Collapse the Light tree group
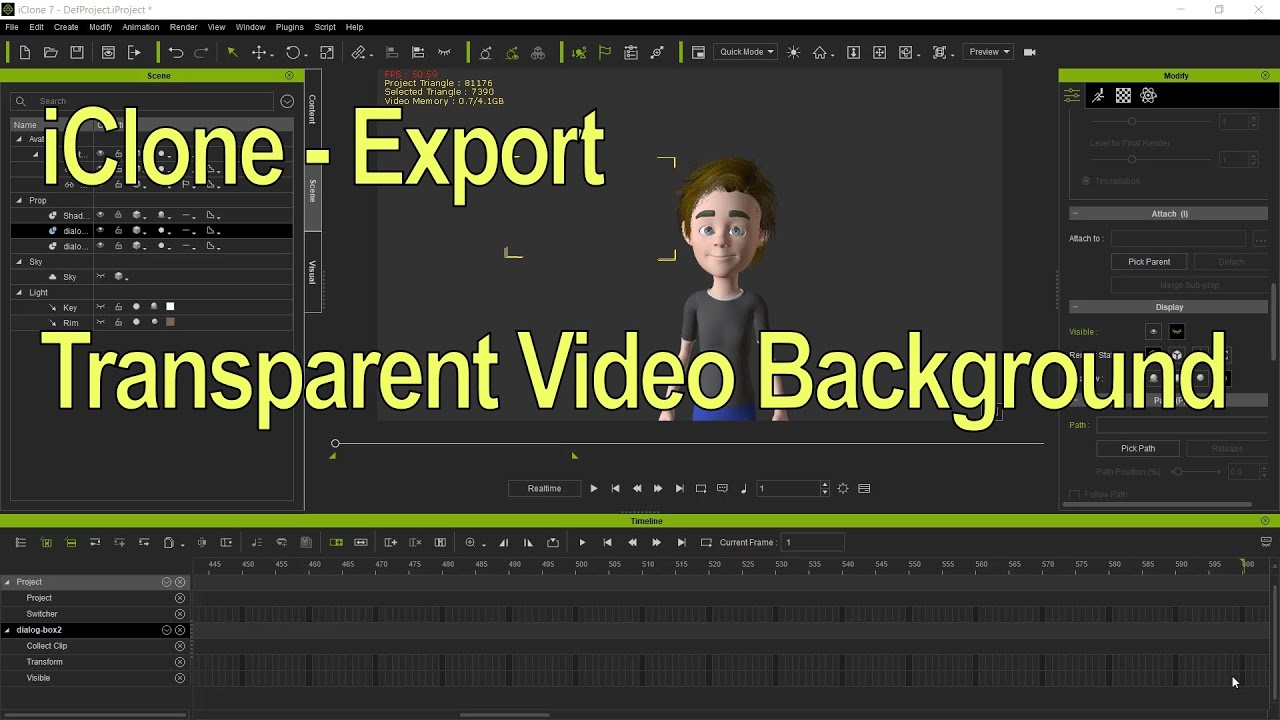 coord(18,292)
